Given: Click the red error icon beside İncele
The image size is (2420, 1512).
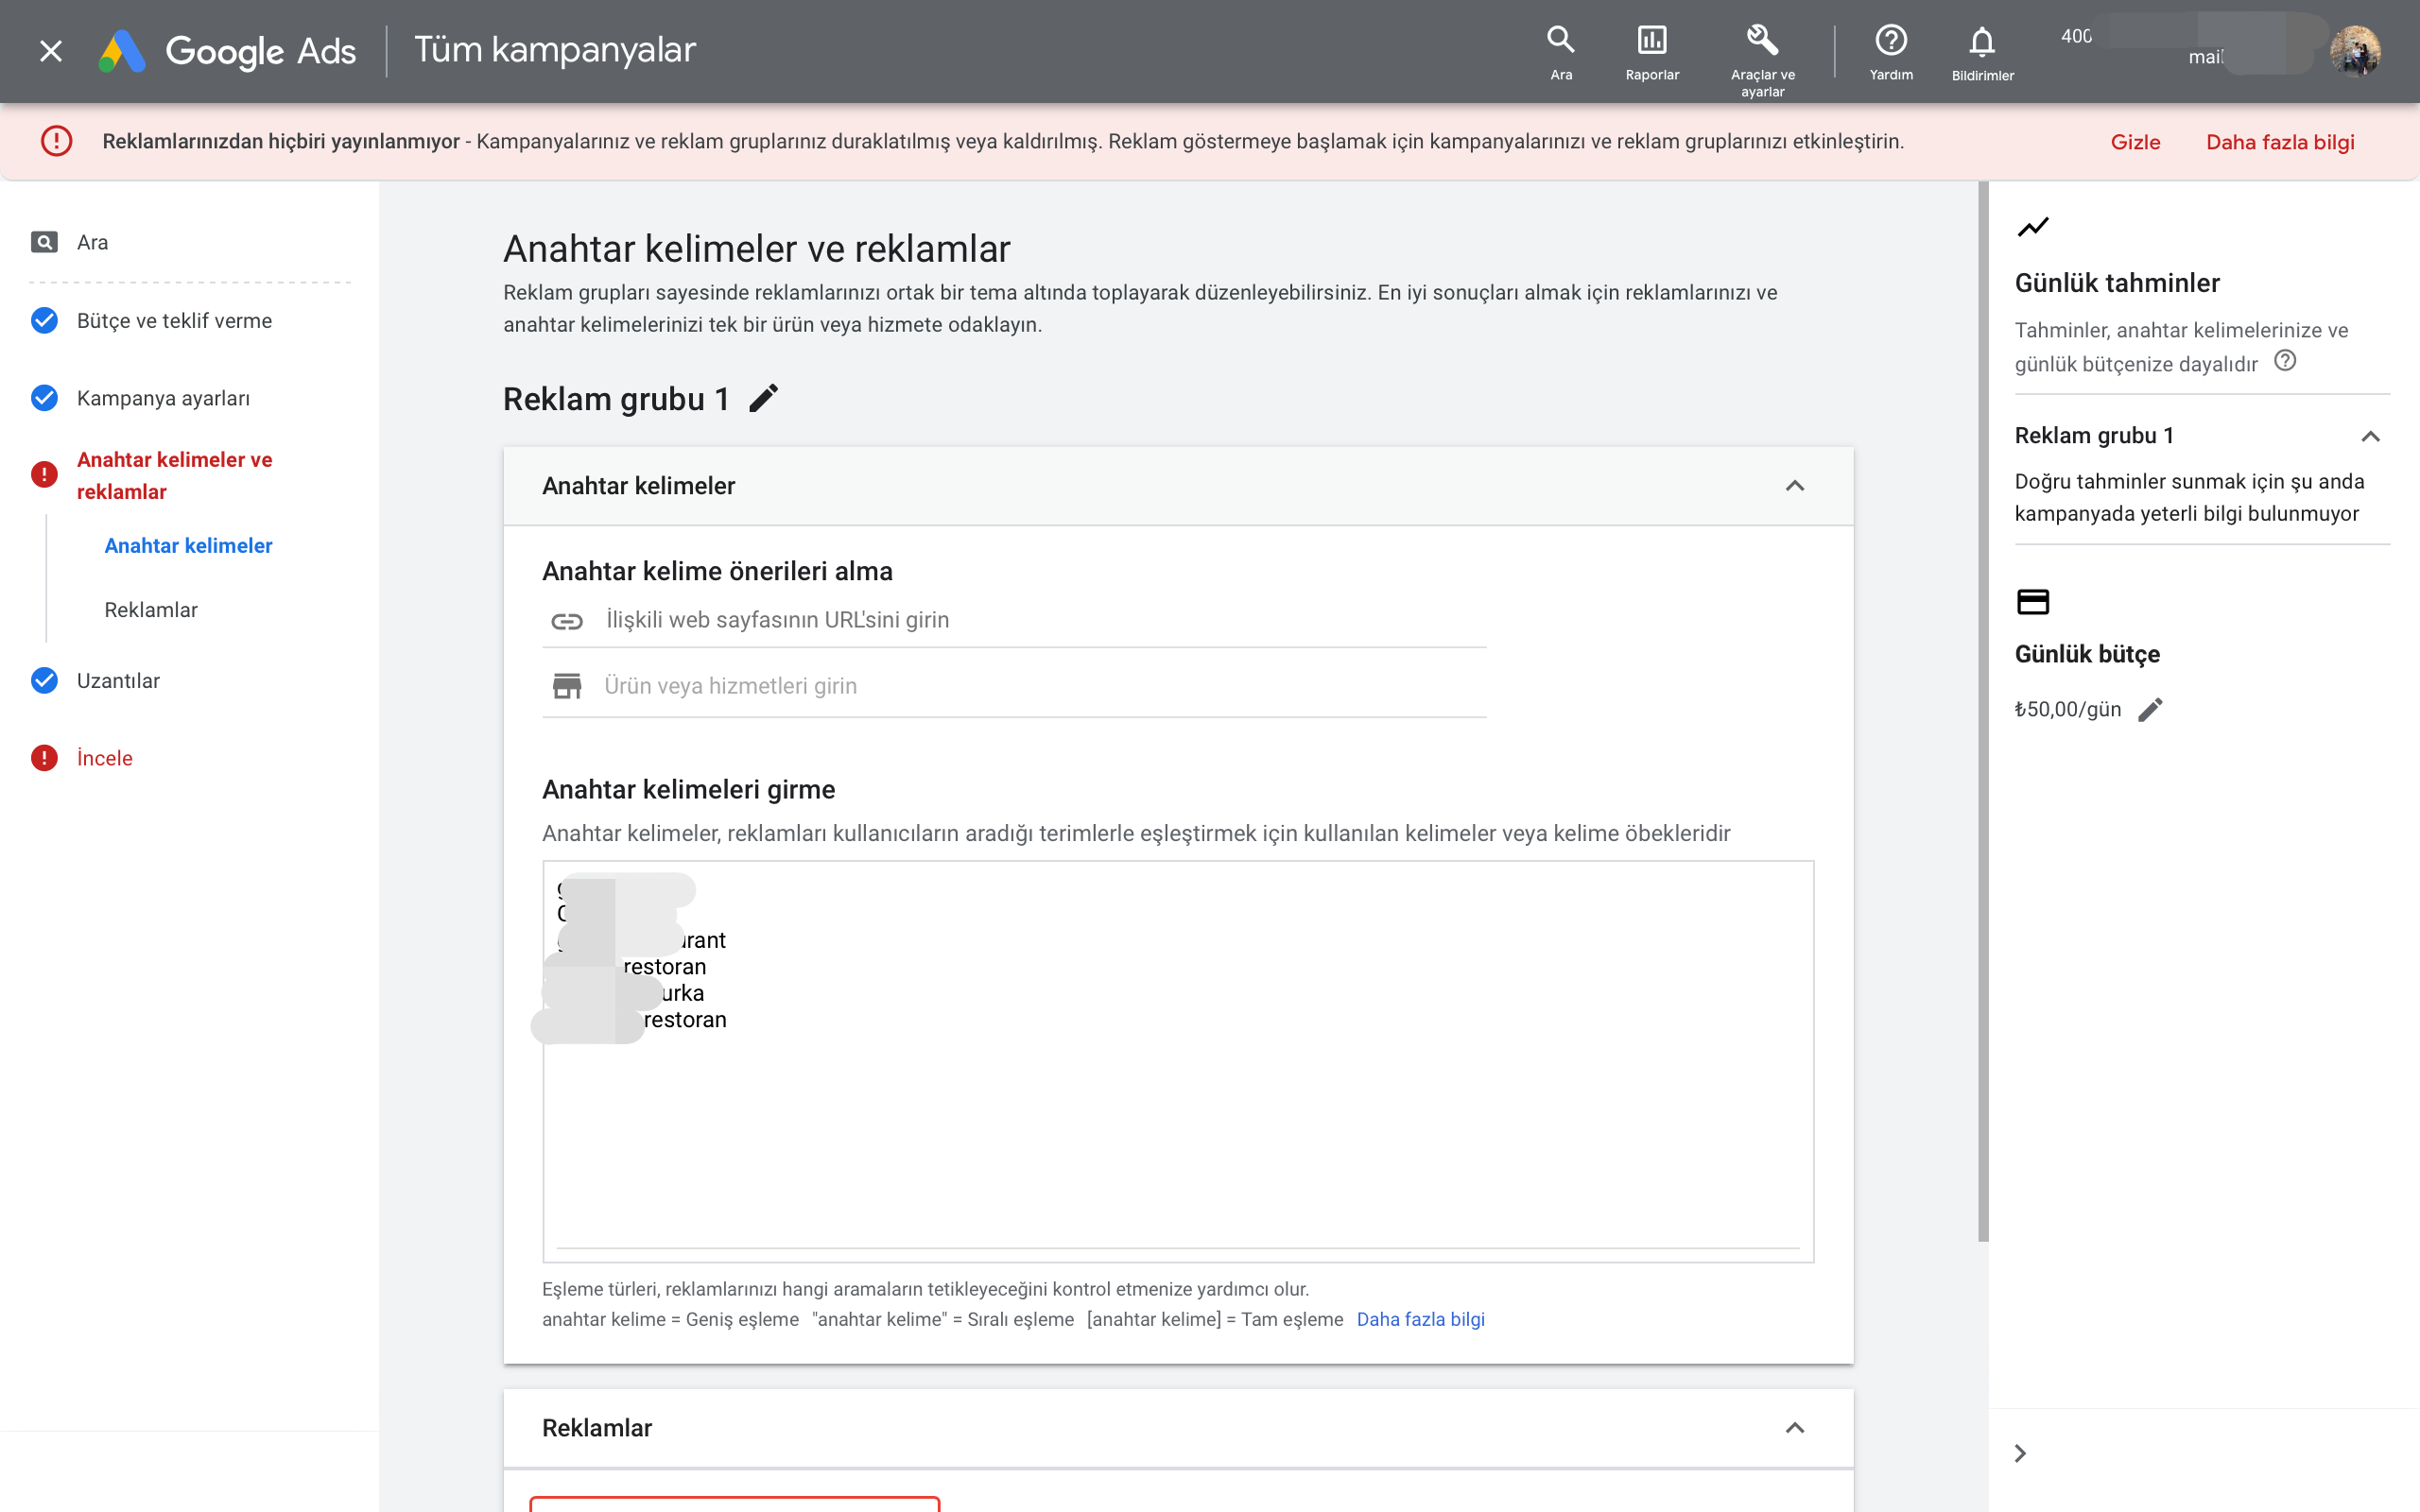Looking at the screenshot, I should coord(44,758).
